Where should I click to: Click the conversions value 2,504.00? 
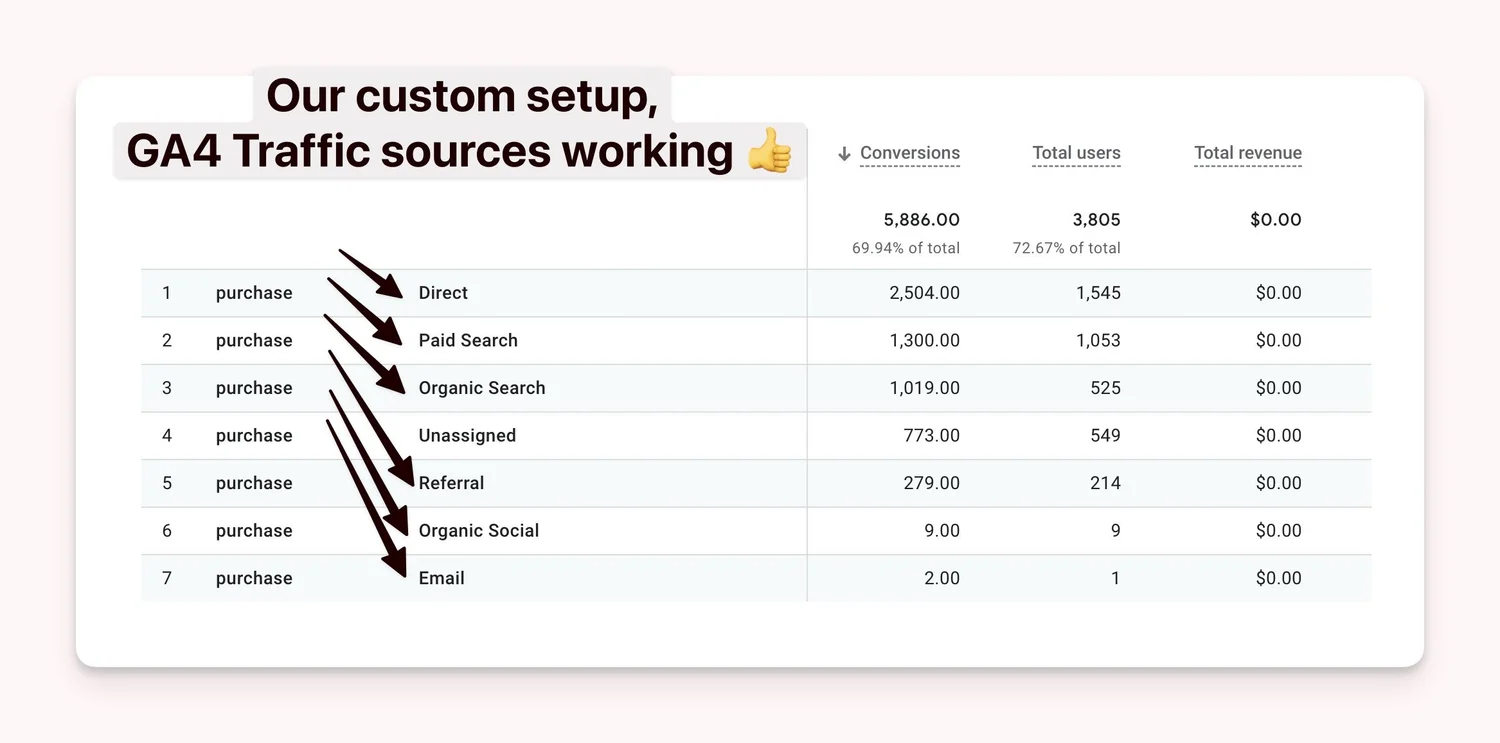[x=924, y=293]
